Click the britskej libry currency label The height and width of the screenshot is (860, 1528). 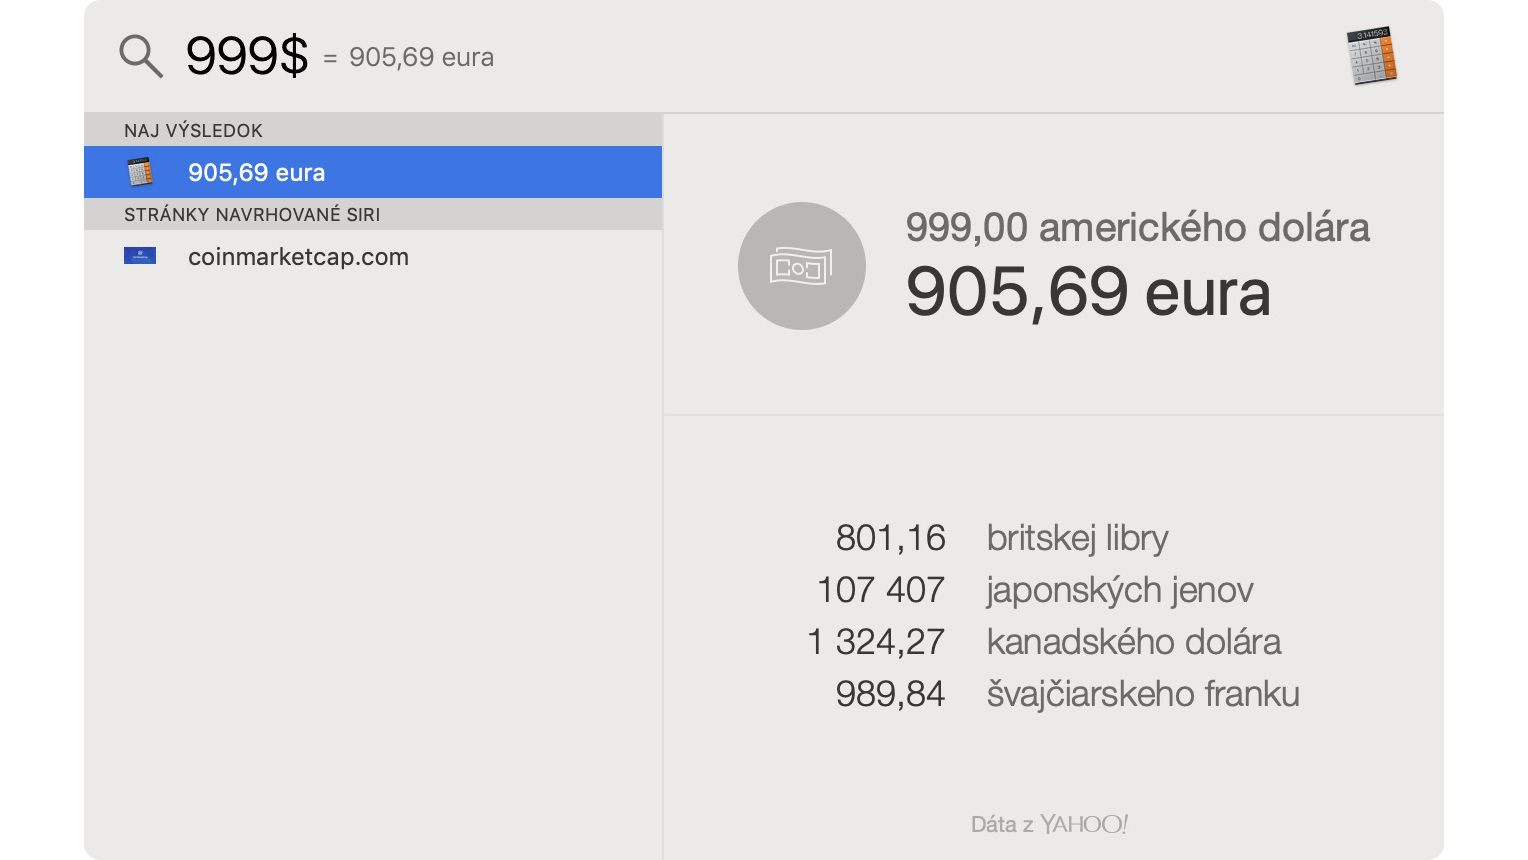click(x=1078, y=538)
